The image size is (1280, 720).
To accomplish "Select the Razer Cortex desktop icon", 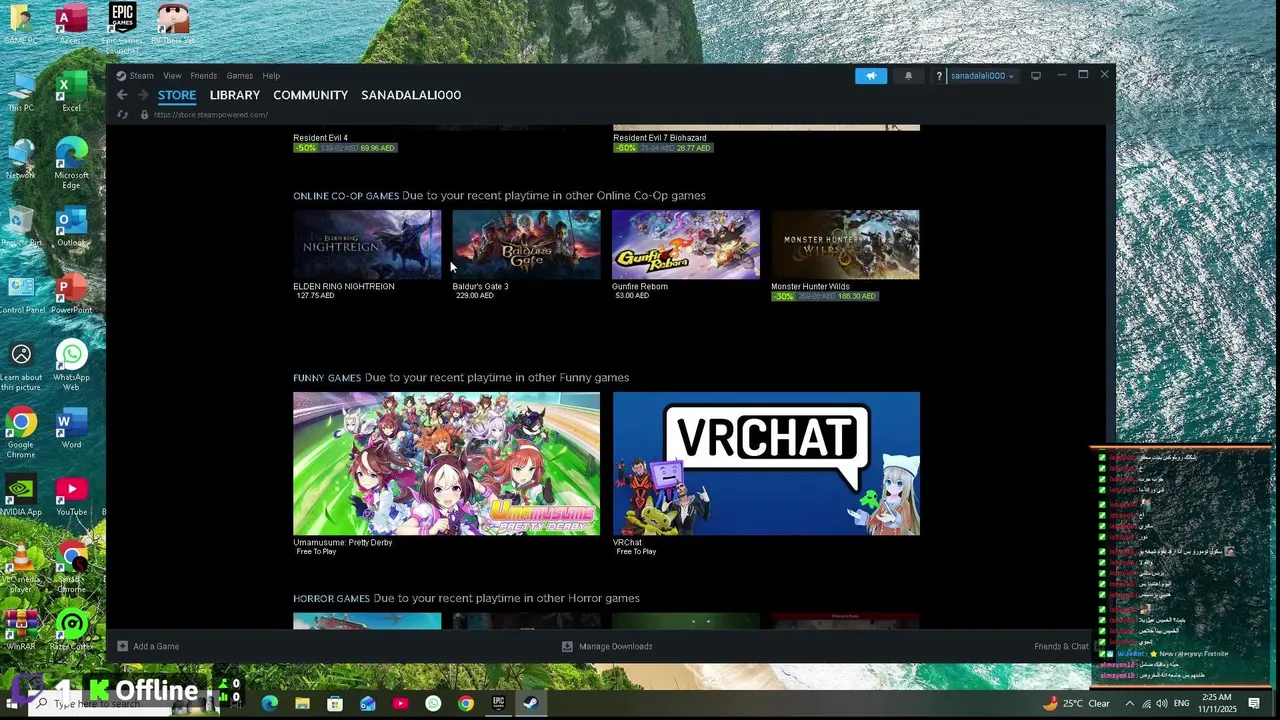I will 71,632.
